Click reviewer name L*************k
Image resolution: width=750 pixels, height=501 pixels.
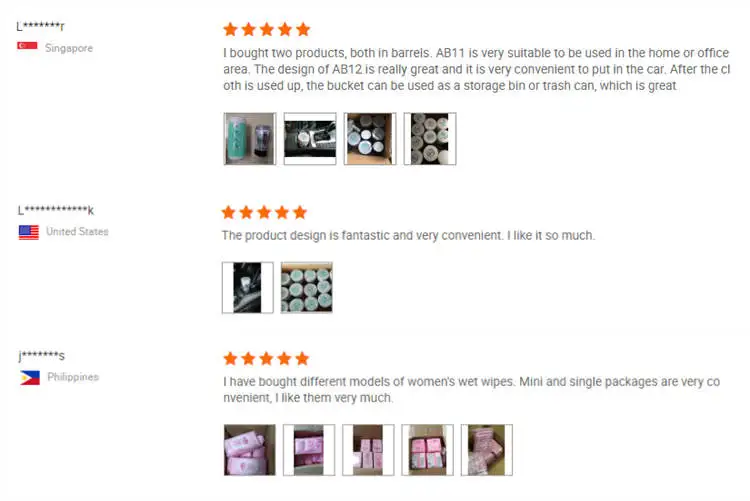56,210
